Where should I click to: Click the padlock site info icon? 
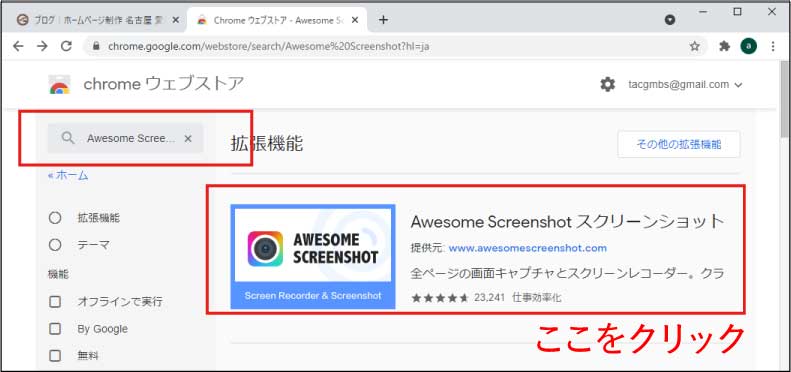[x=97, y=46]
